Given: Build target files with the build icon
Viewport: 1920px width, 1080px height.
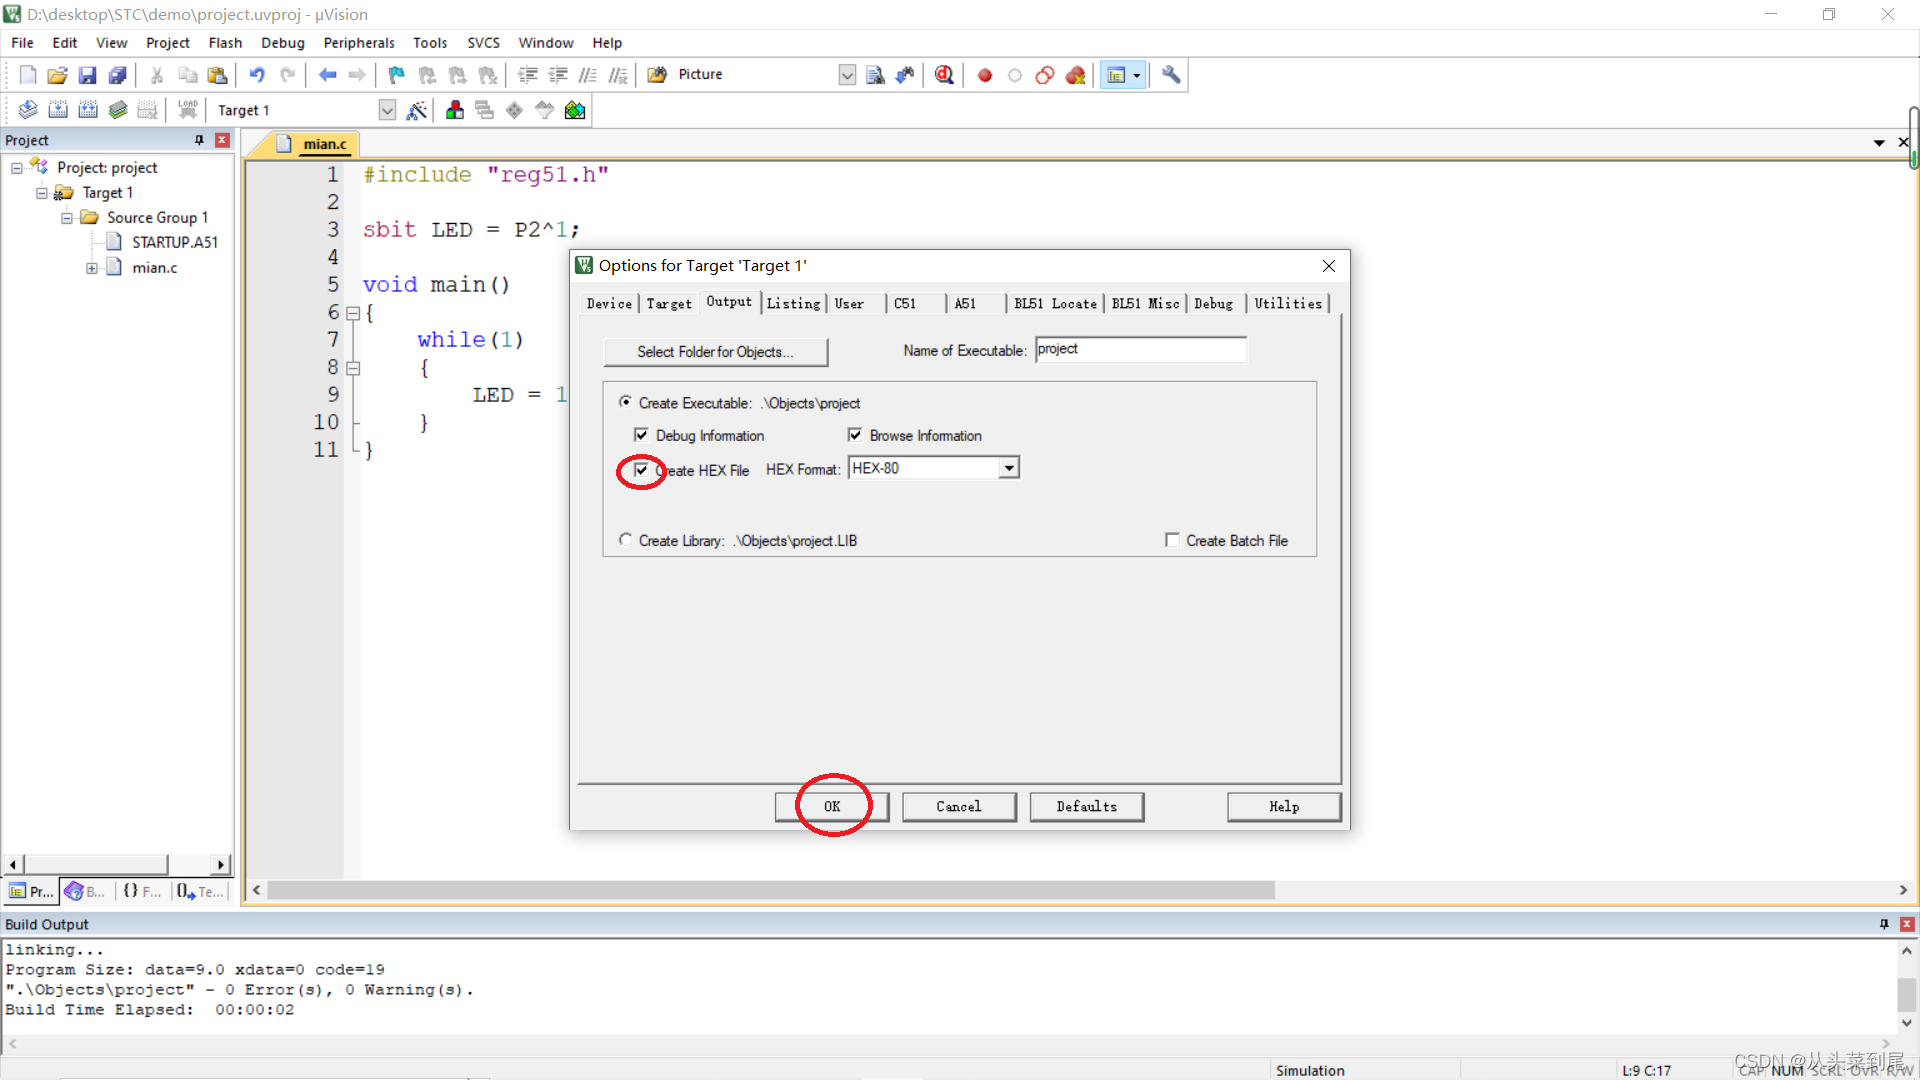Looking at the screenshot, I should [x=58, y=110].
